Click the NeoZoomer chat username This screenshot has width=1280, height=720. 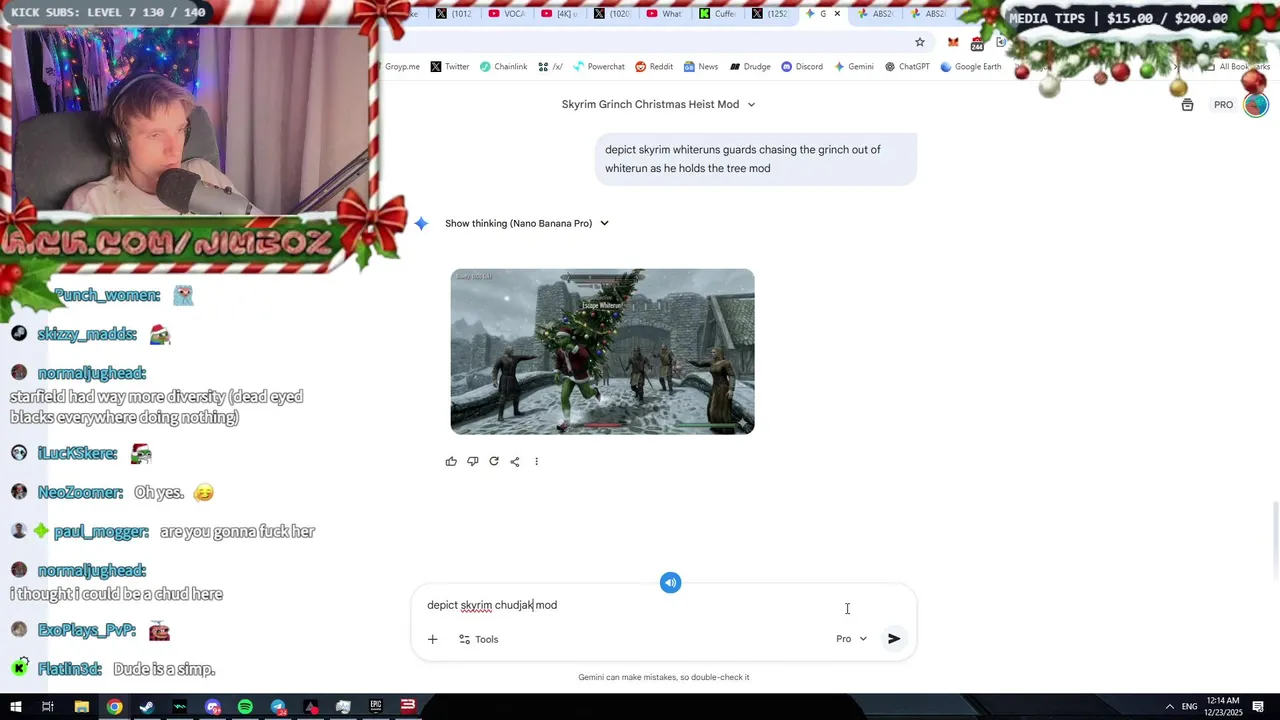click(80, 493)
